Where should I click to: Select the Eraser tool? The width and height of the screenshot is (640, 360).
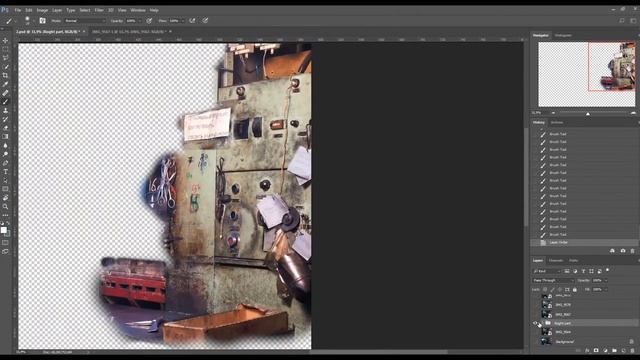click(5, 128)
